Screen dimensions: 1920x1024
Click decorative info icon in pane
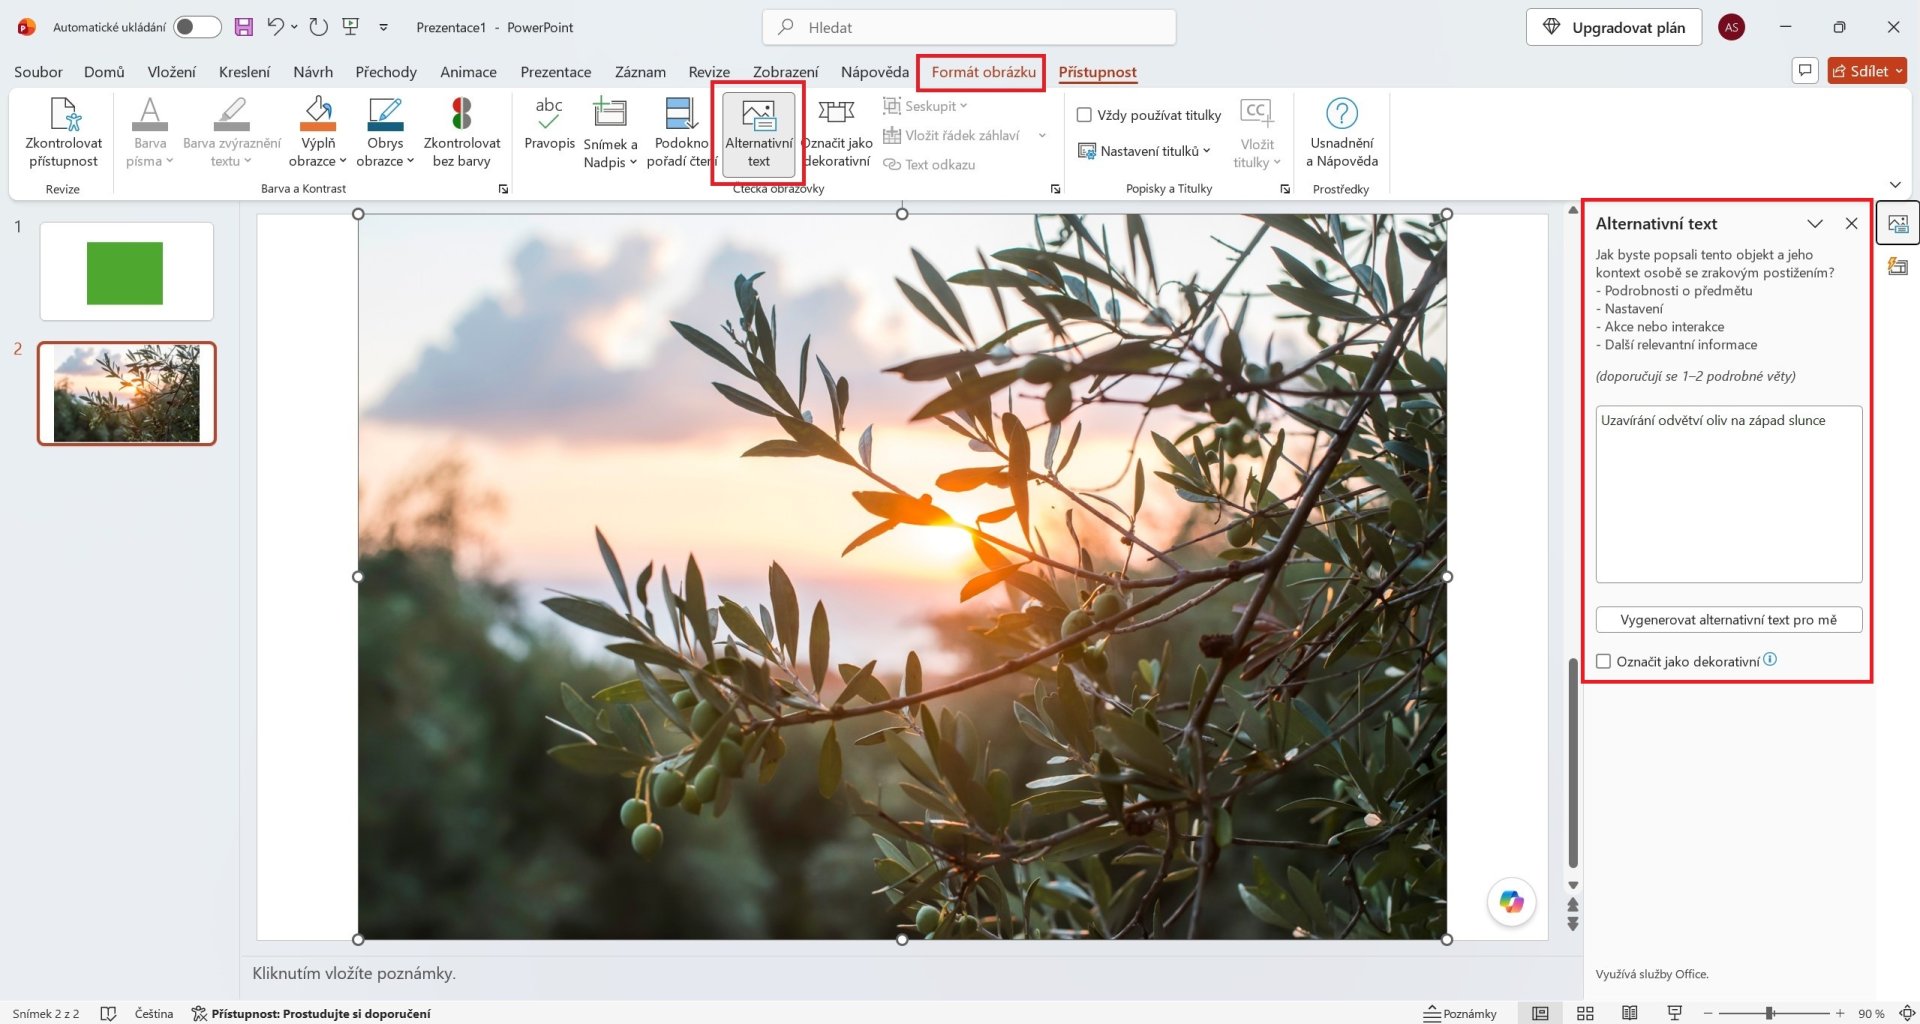click(x=1770, y=659)
